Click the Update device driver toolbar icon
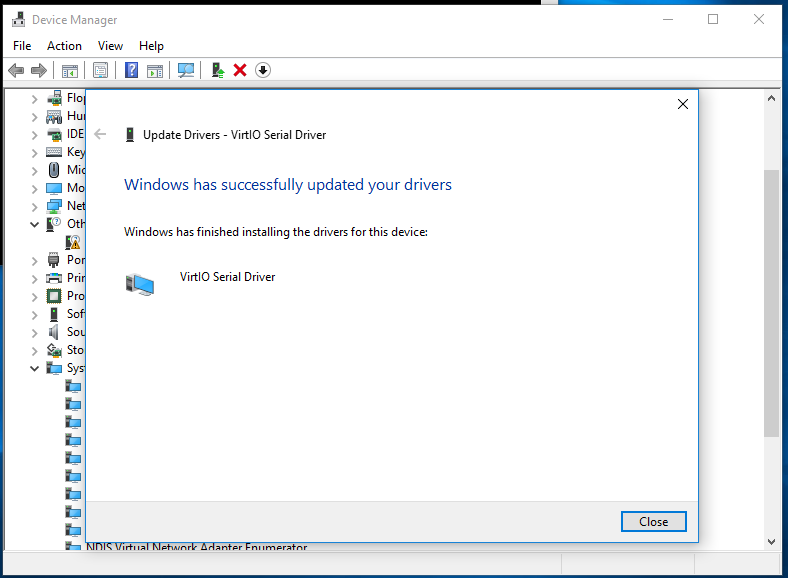 217,70
